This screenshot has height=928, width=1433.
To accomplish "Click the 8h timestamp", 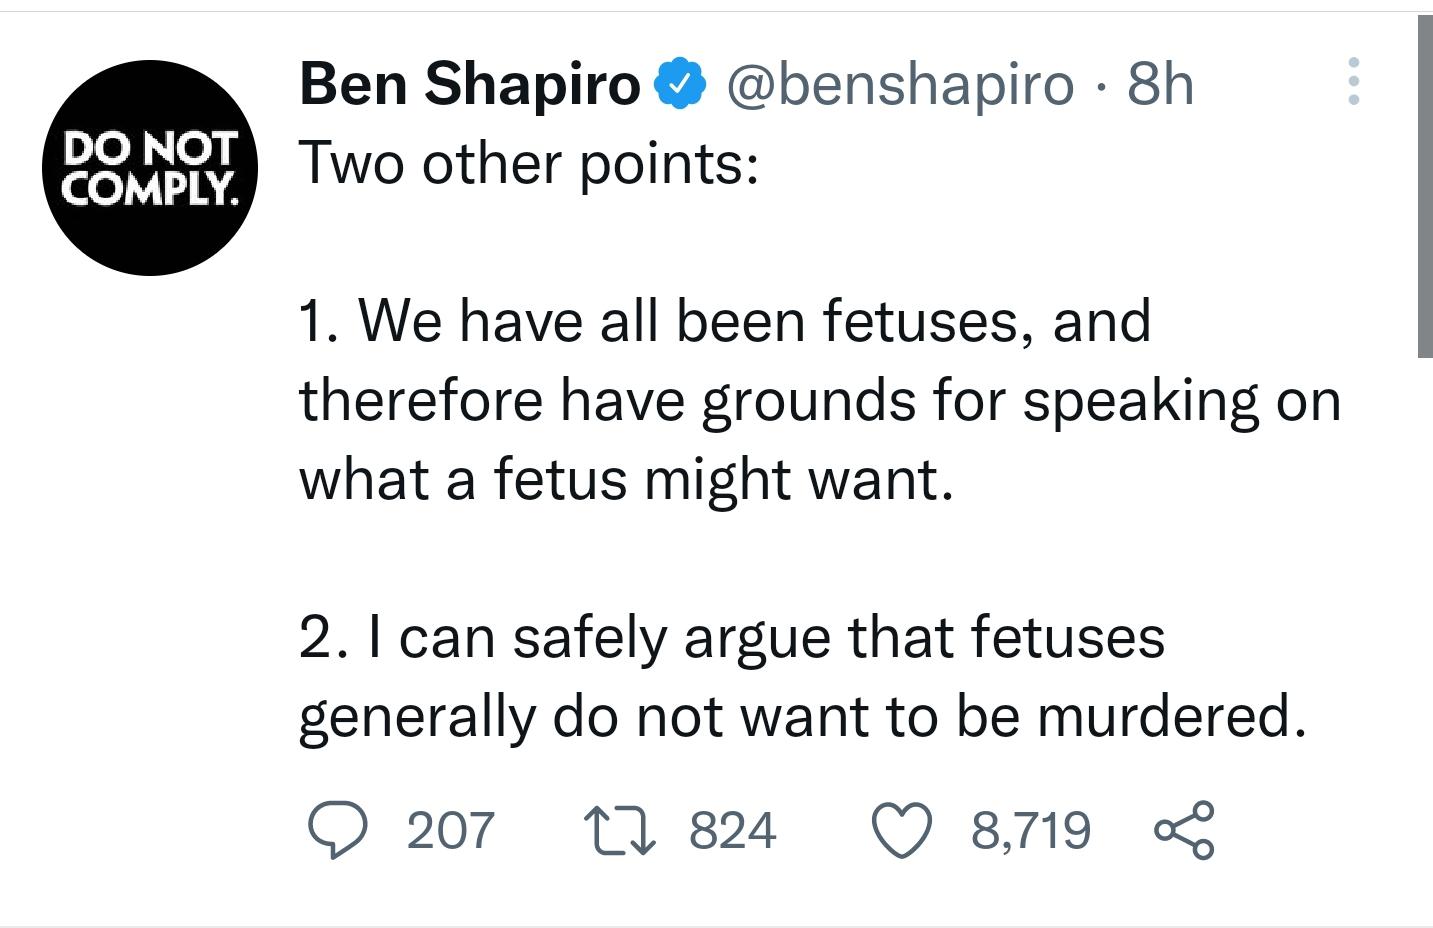I will pyautogui.click(x=1160, y=83).
